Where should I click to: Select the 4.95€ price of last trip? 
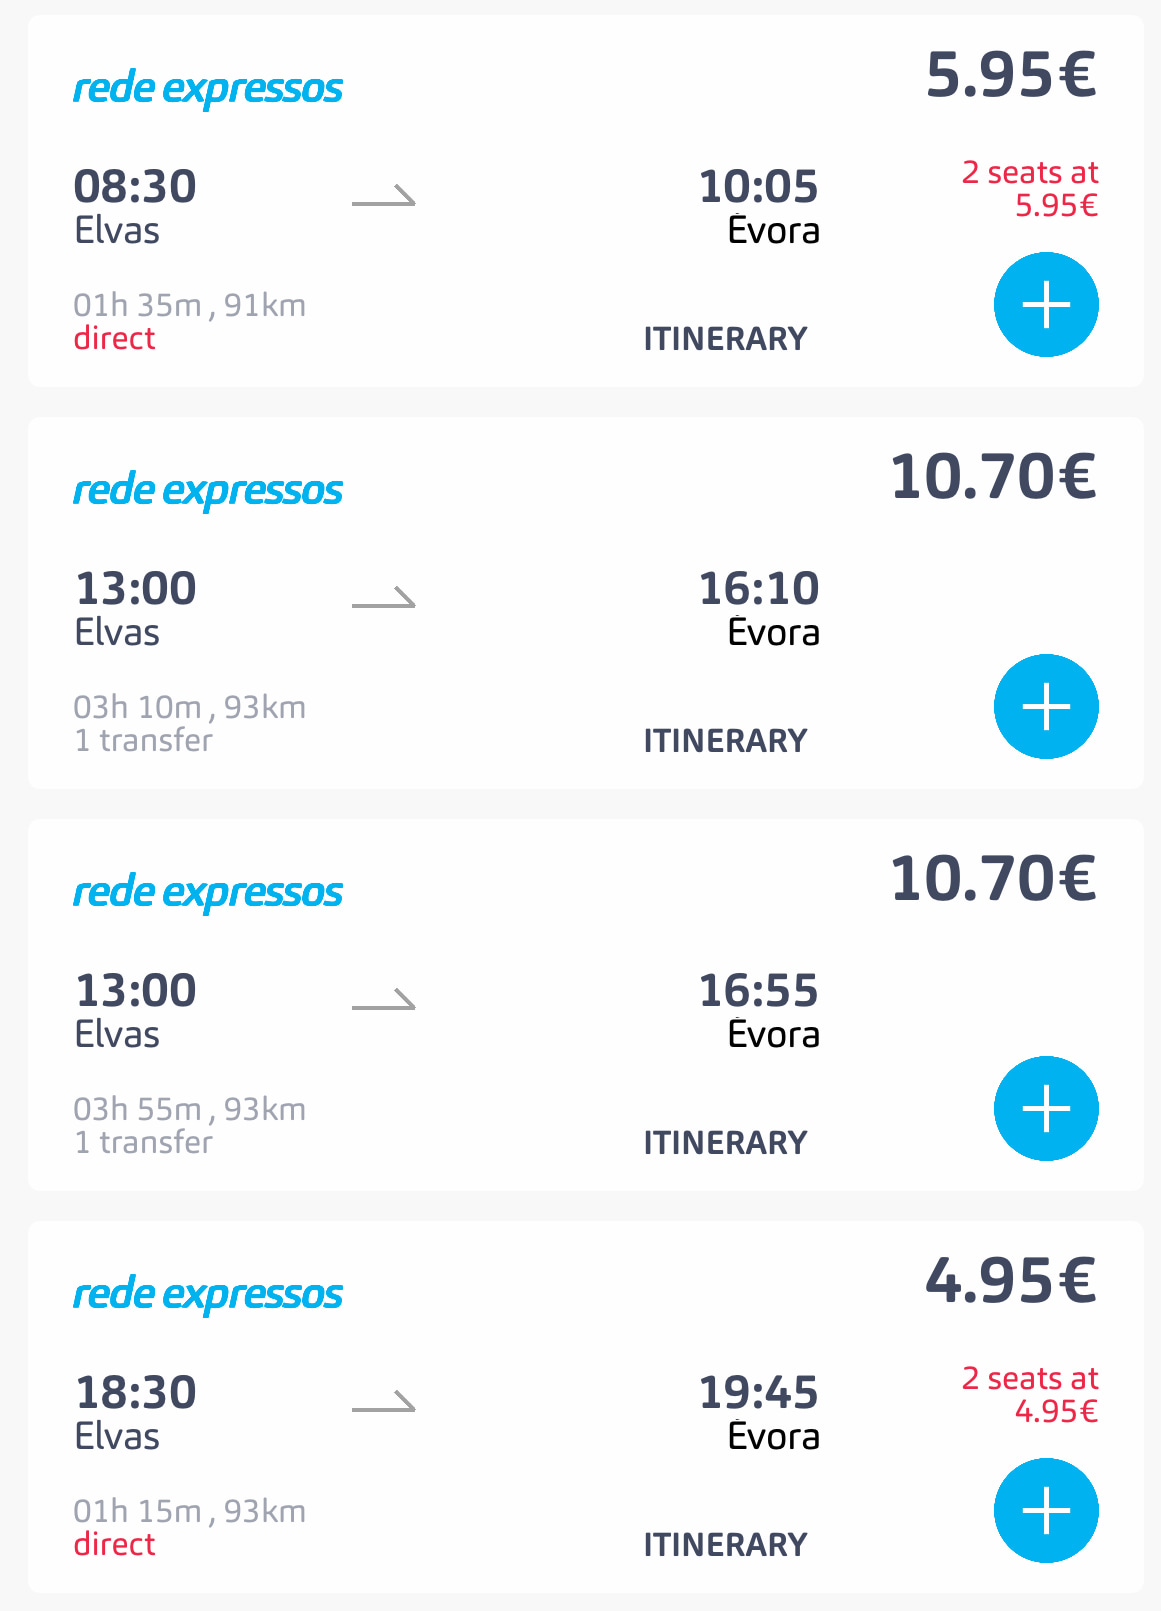1011,1281
